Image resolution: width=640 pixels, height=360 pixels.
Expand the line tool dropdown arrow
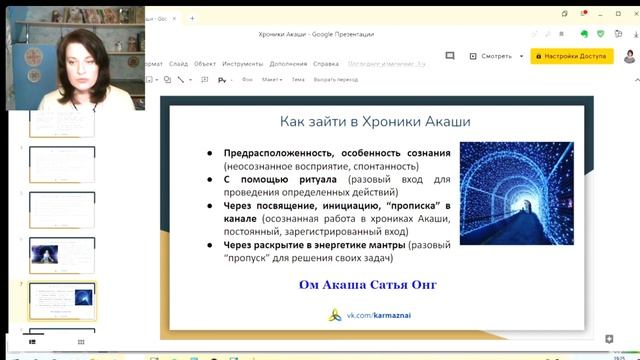(190, 80)
